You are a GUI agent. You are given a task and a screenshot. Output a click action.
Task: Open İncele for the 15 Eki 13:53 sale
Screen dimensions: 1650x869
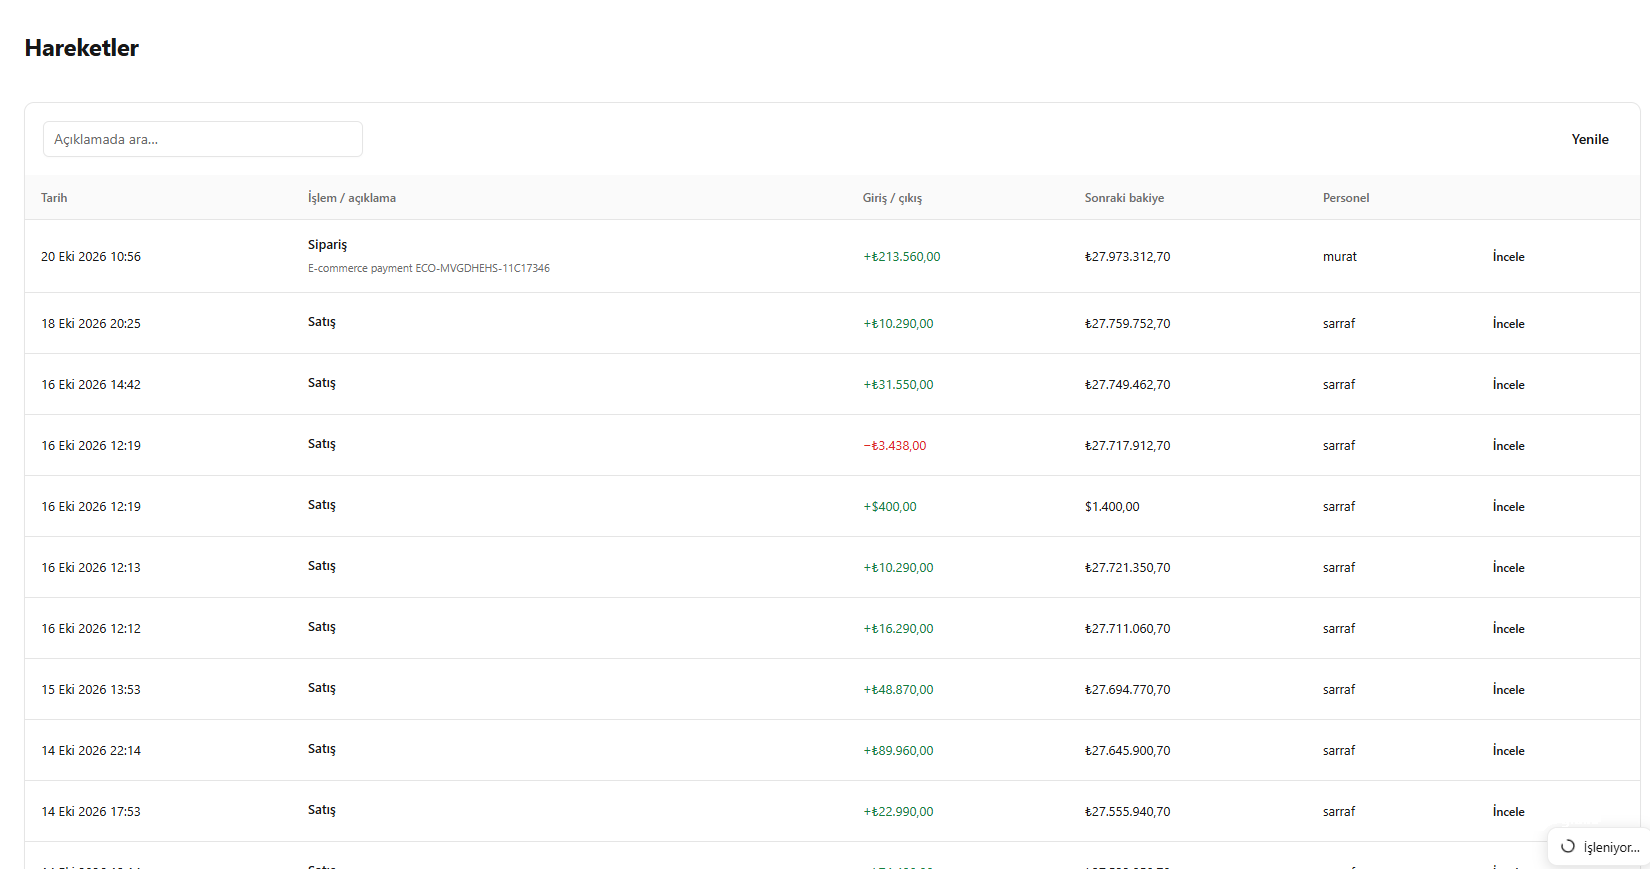click(1508, 690)
